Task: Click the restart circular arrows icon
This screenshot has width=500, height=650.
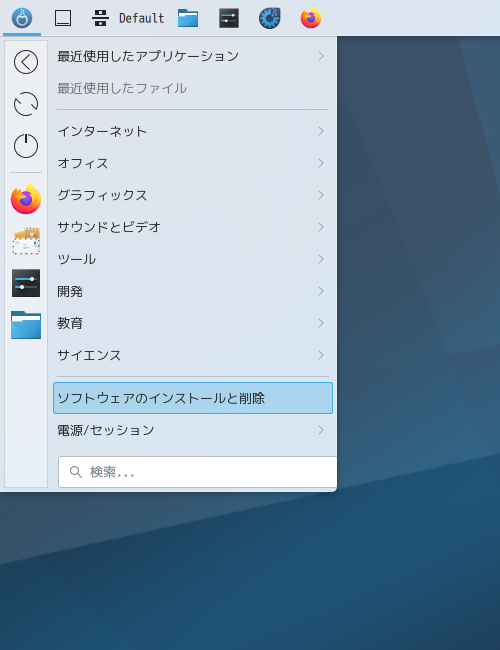Action: pos(26,104)
